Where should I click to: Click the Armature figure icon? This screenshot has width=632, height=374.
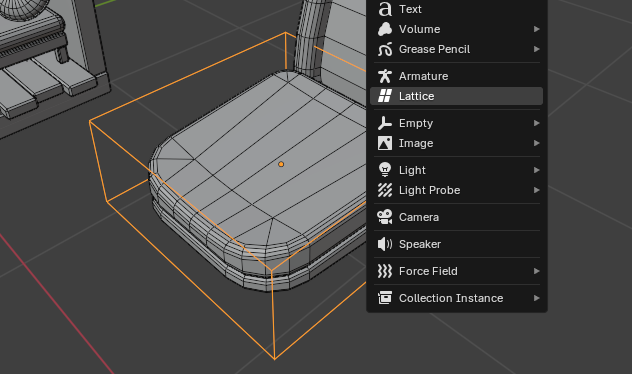pos(385,76)
